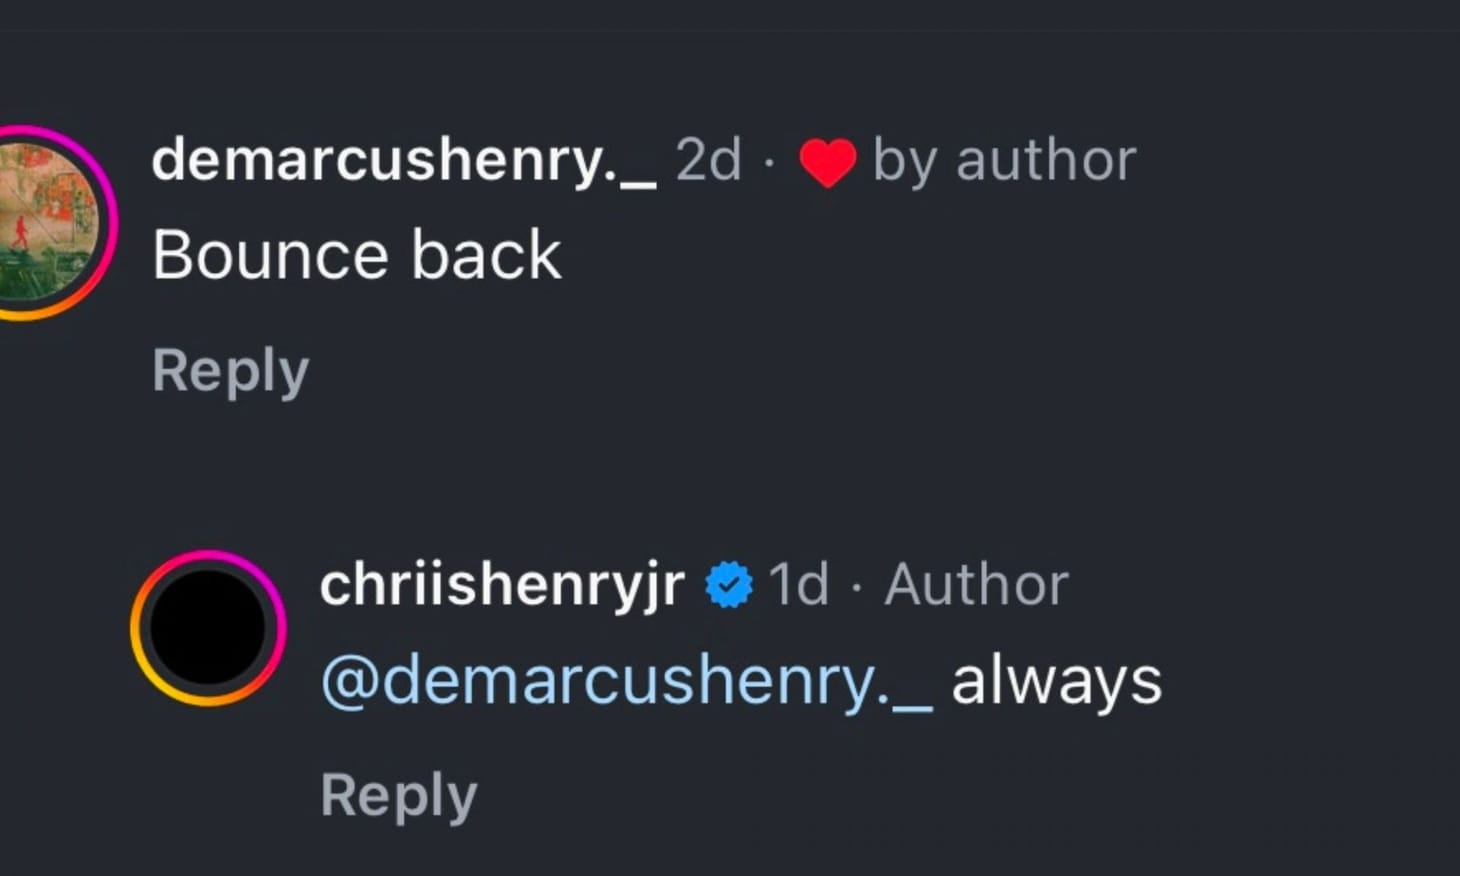Reply to chriishenryjr's "always" comment

[x=398, y=797]
